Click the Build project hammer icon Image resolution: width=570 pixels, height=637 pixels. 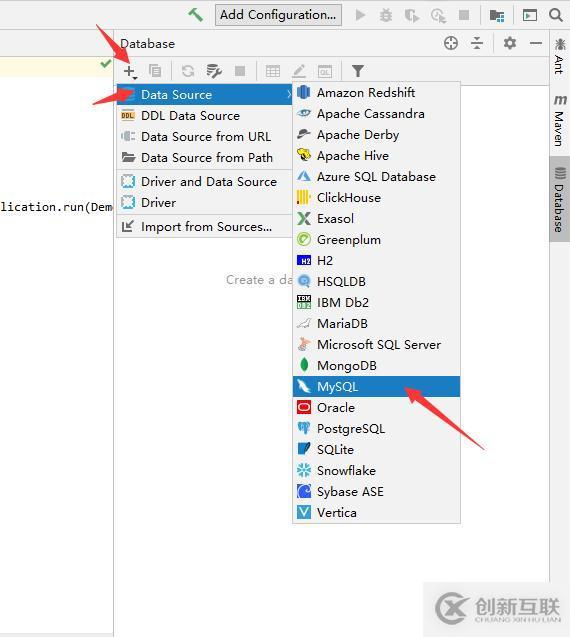point(195,15)
